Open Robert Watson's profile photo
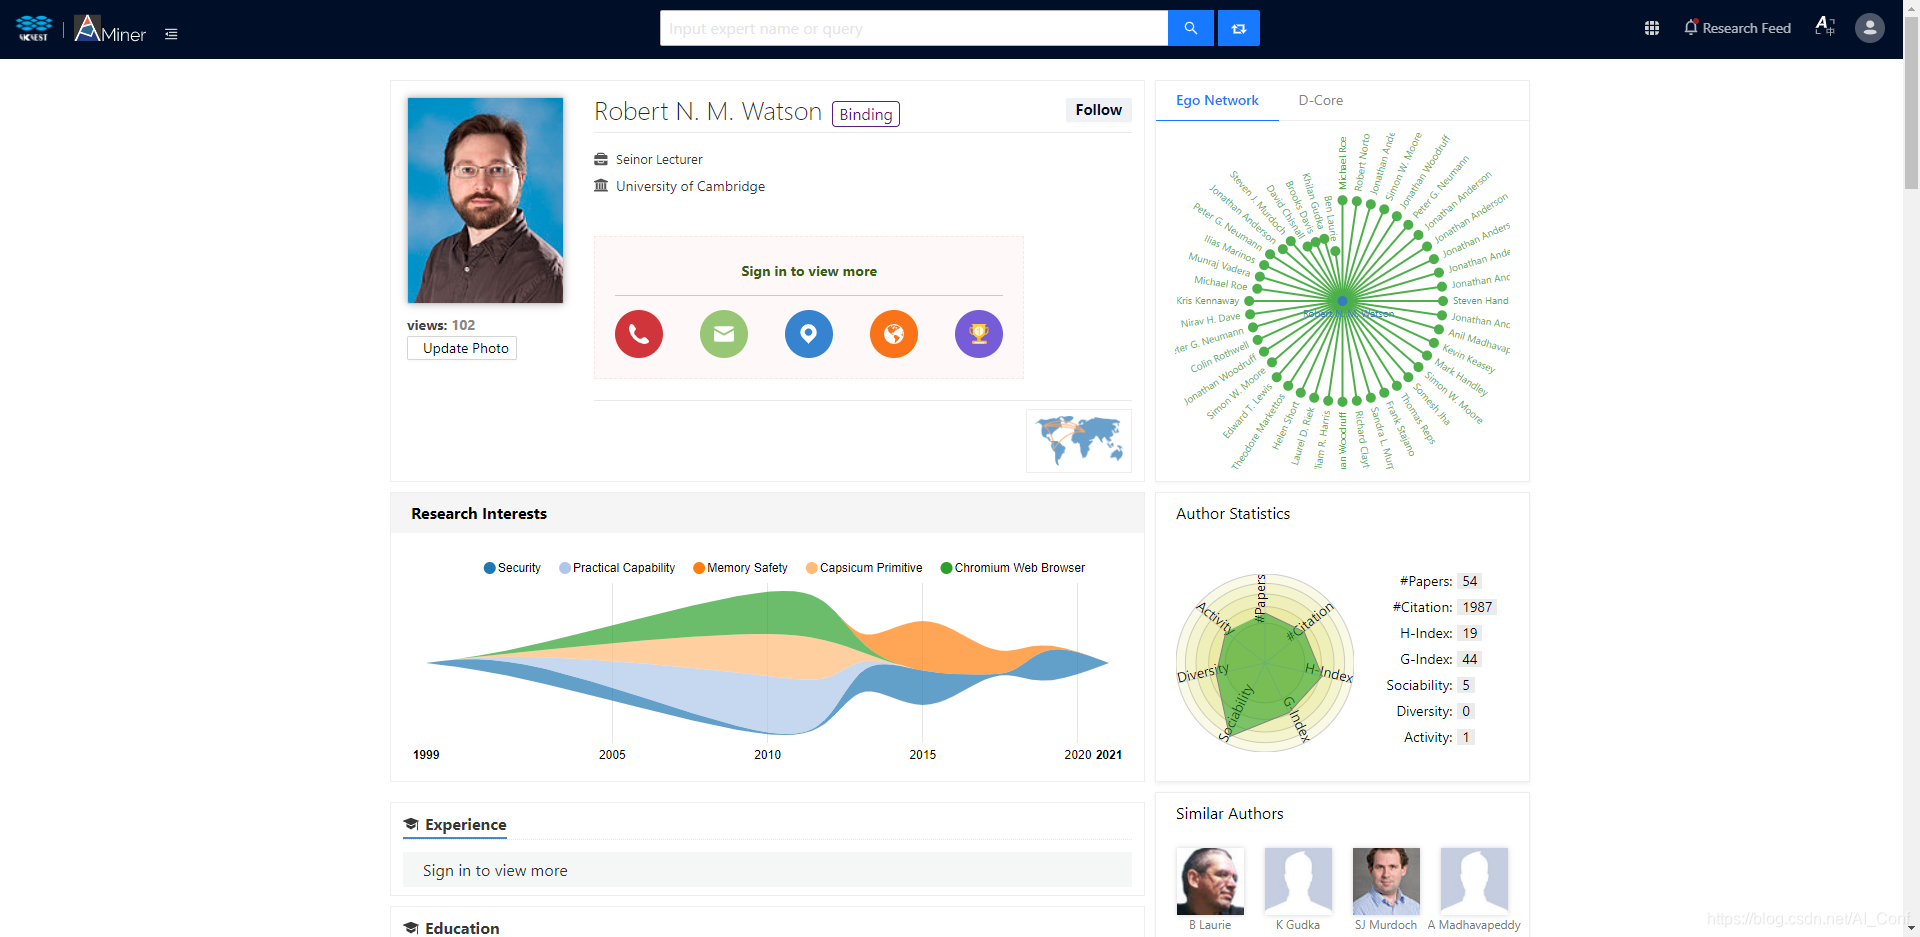The height and width of the screenshot is (937, 1920). tap(485, 200)
